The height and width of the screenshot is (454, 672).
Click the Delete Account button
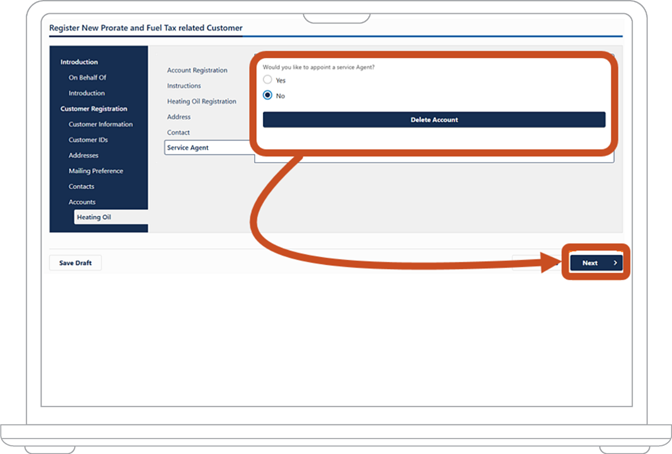tap(434, 120)
